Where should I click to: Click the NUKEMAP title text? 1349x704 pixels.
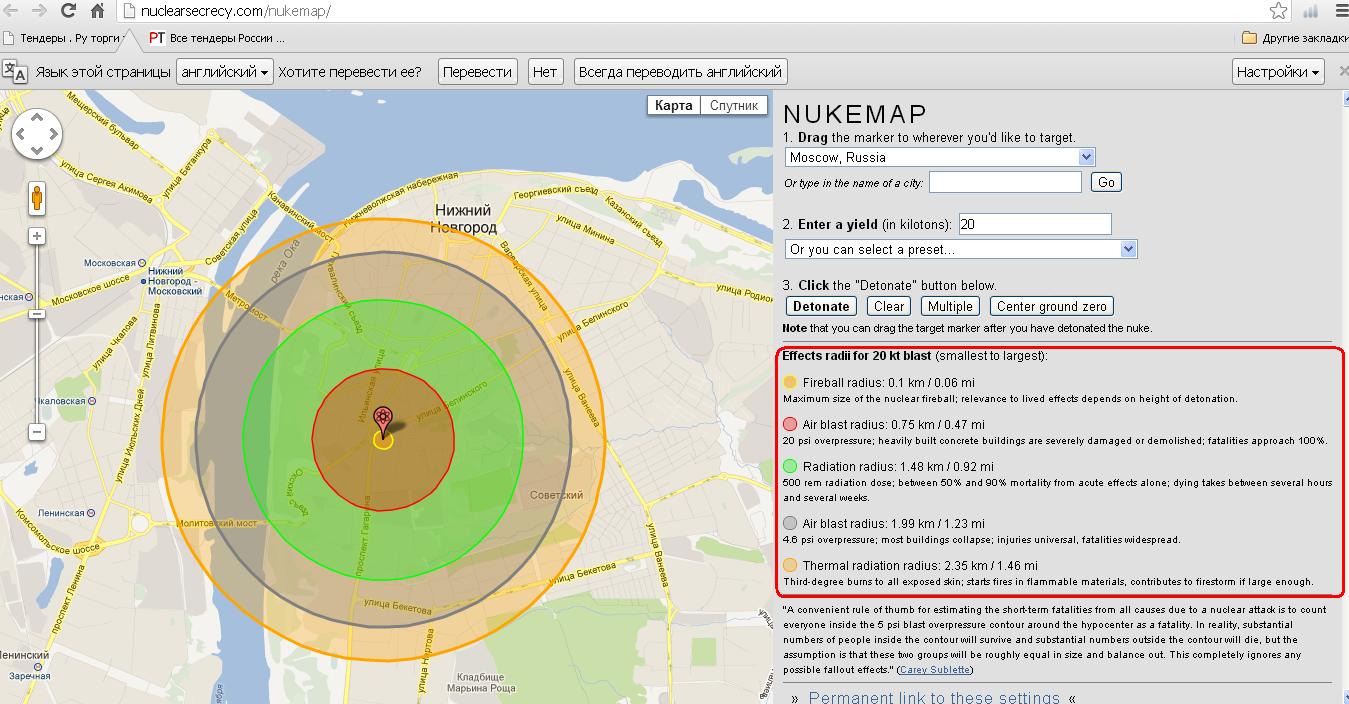coord(855,114)
